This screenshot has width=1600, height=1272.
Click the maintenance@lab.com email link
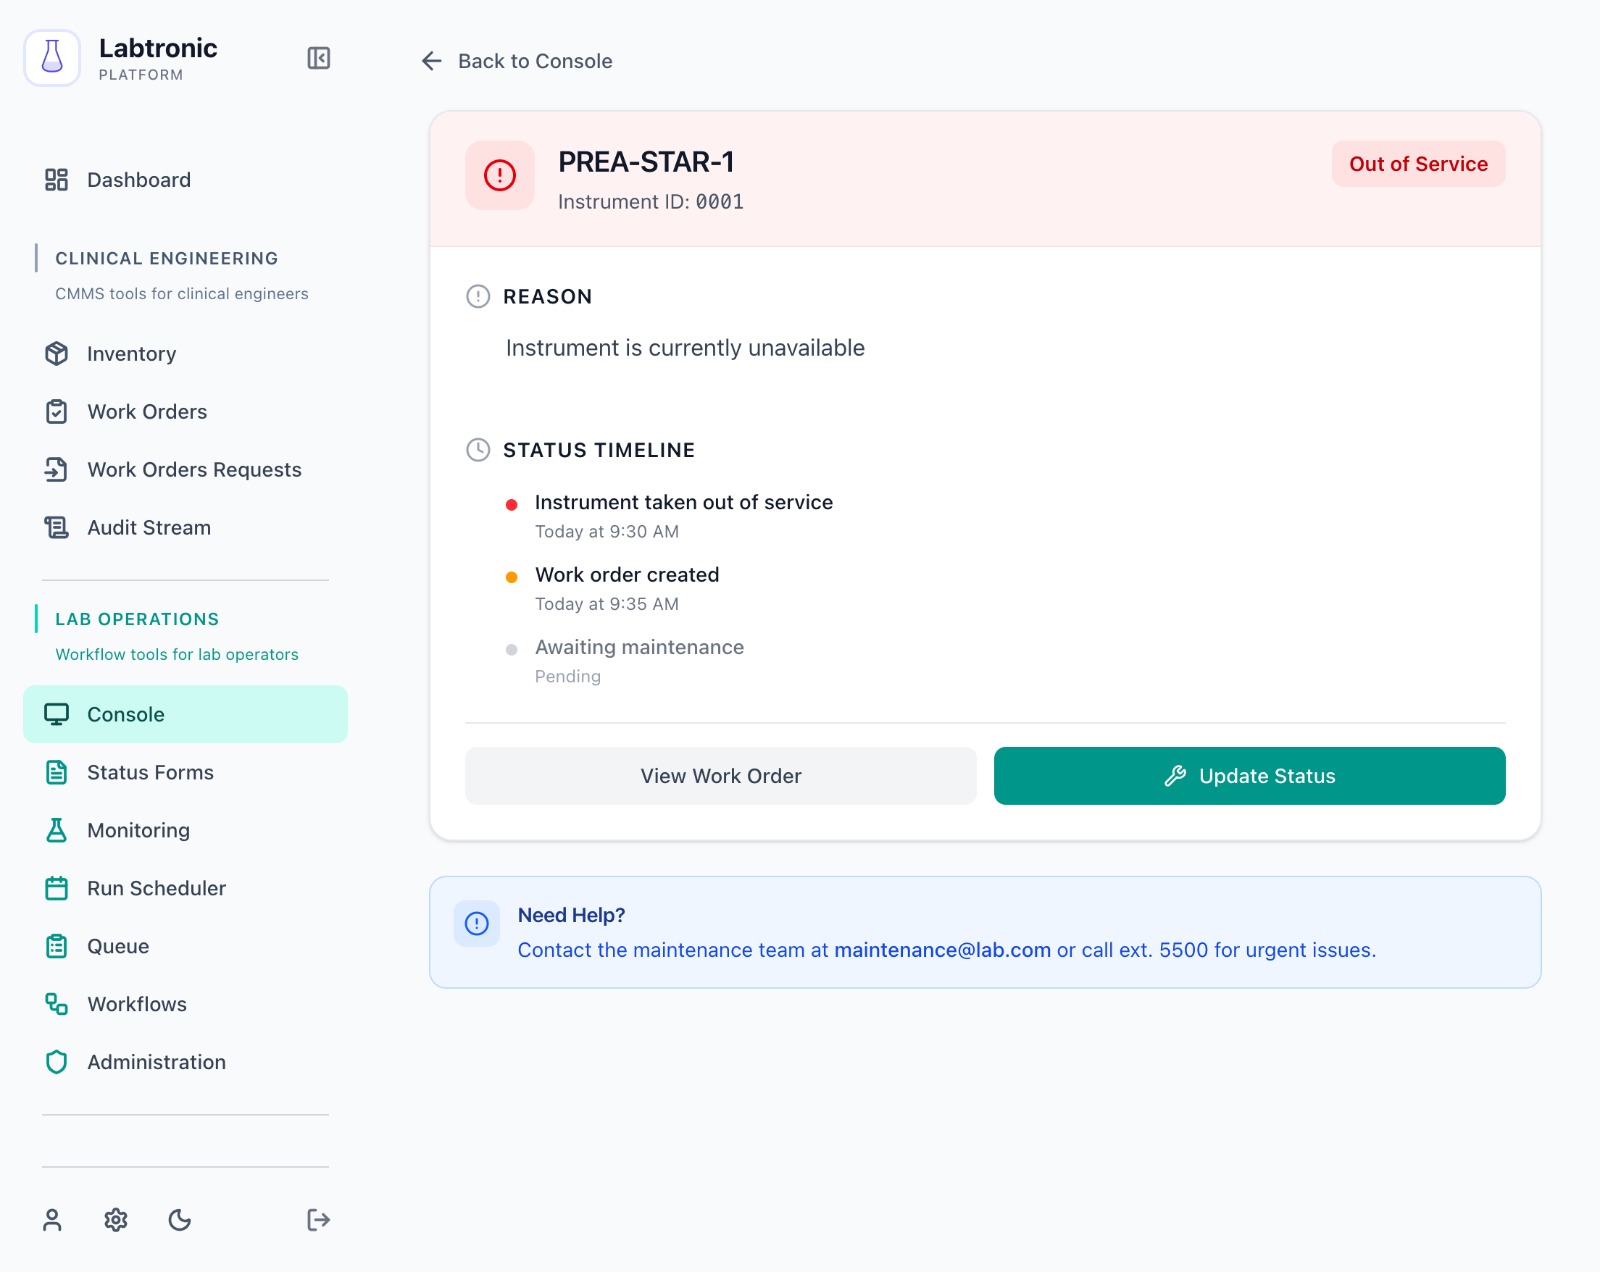pos(942,950)
